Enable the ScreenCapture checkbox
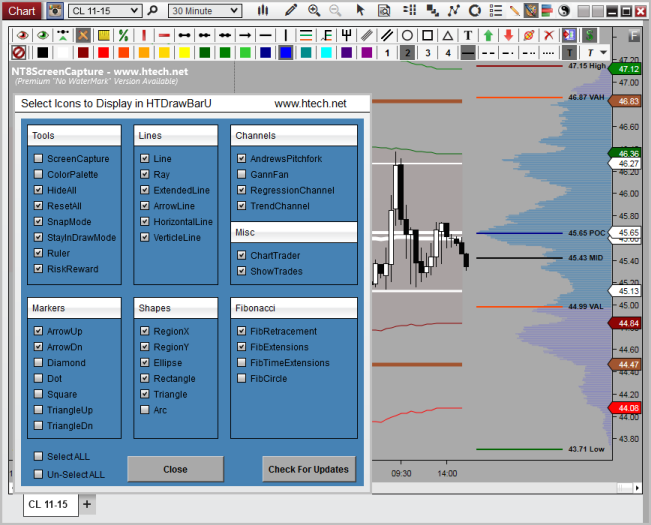 tap(38, 158)
